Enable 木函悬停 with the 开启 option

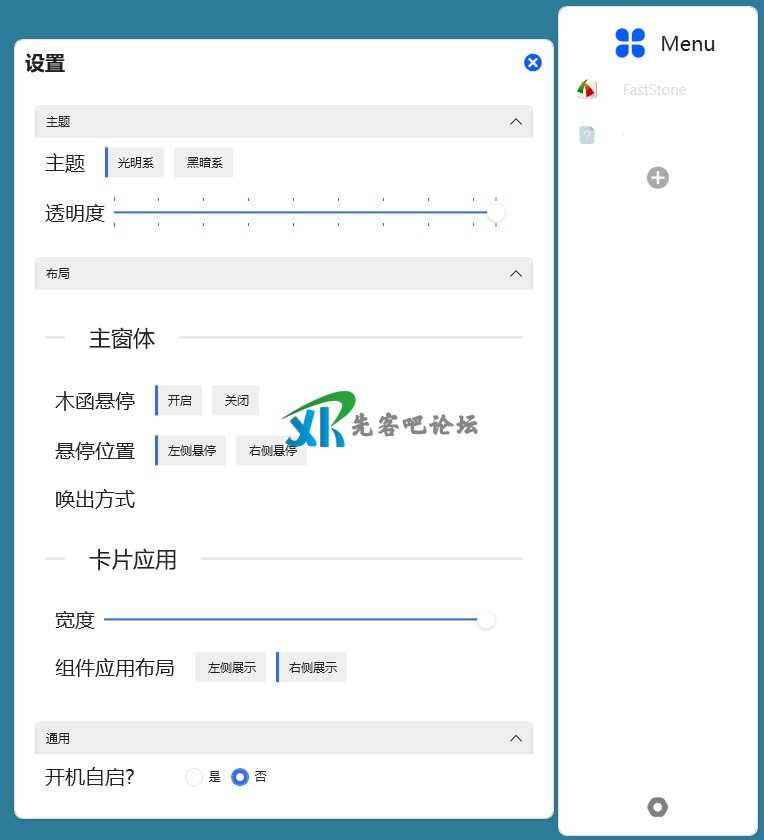point(180,401)
